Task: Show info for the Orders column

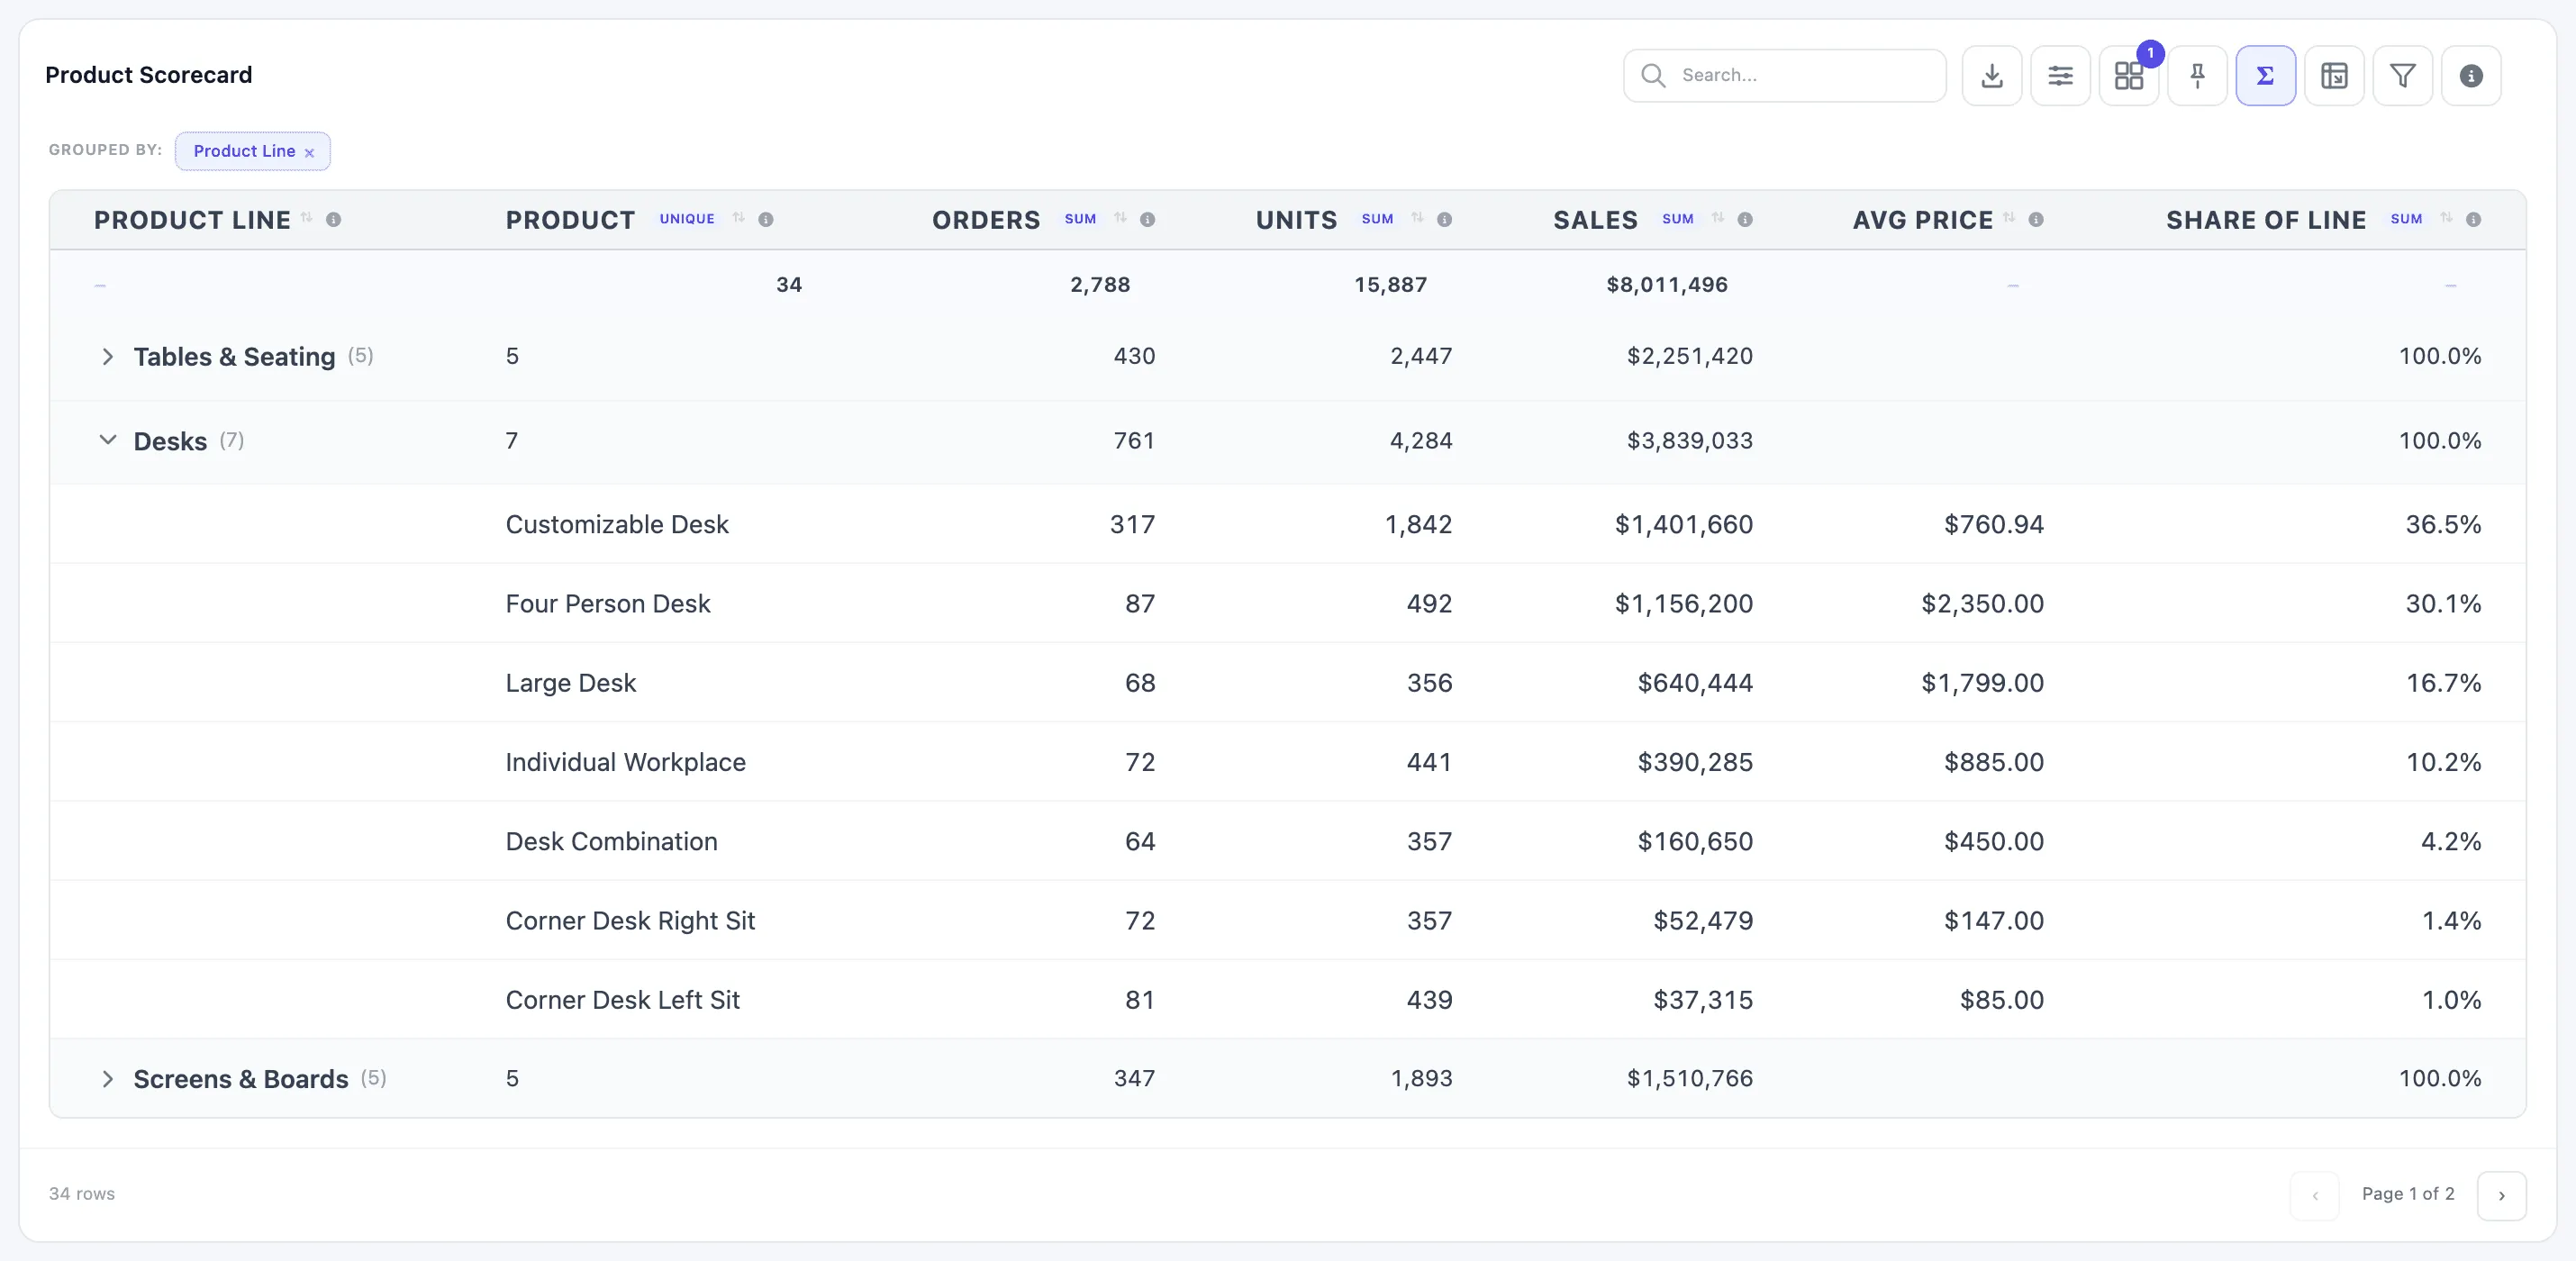Action: pyautogui.click(x=1147, y=219)
